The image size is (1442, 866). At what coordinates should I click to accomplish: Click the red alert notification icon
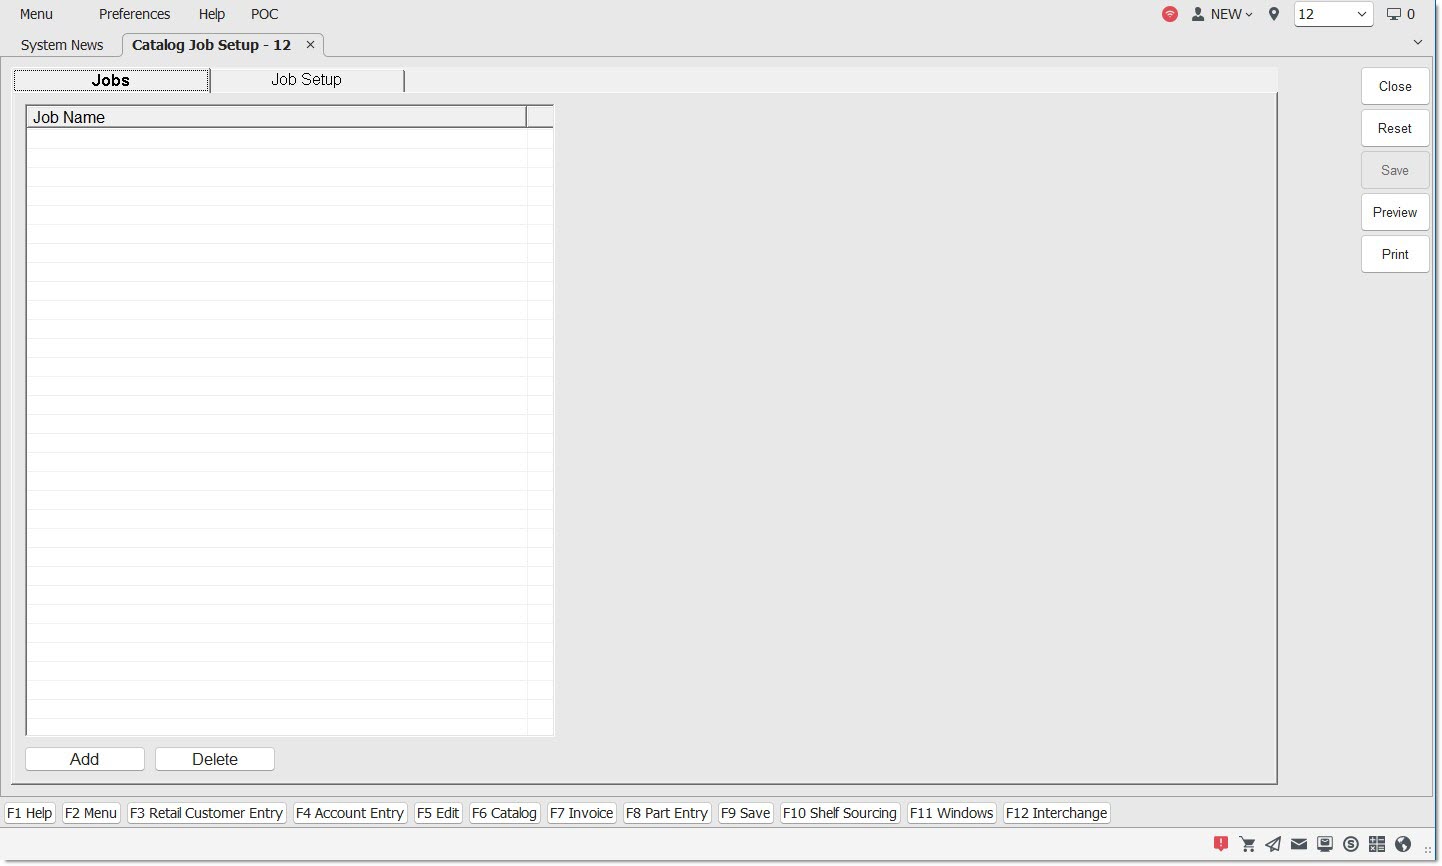1221,844
